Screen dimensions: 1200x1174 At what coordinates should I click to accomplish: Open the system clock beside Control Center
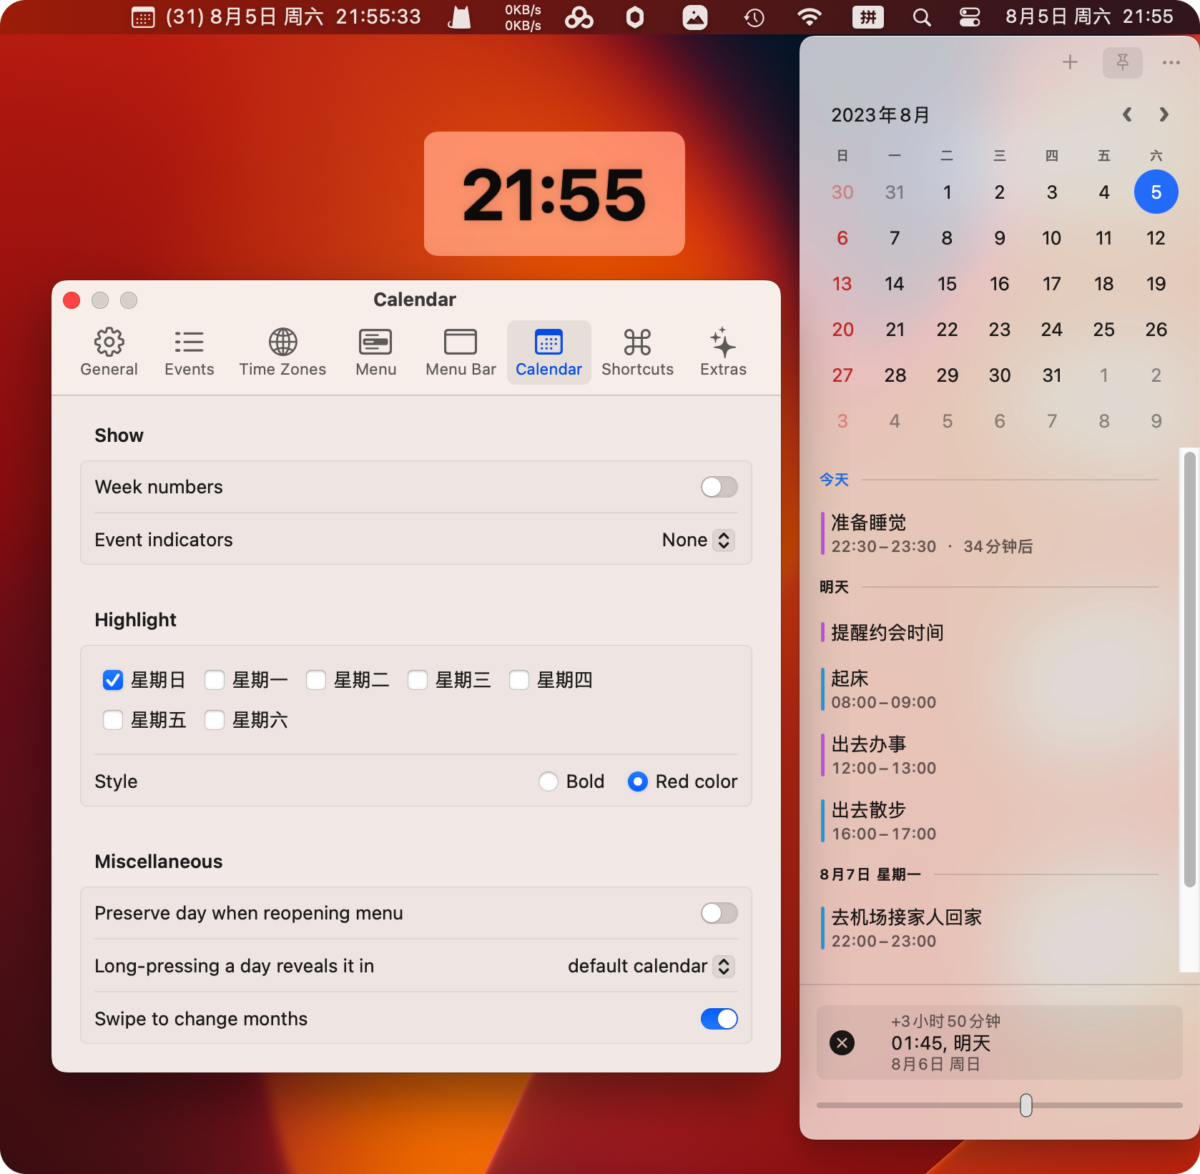tap(1089, 17)
